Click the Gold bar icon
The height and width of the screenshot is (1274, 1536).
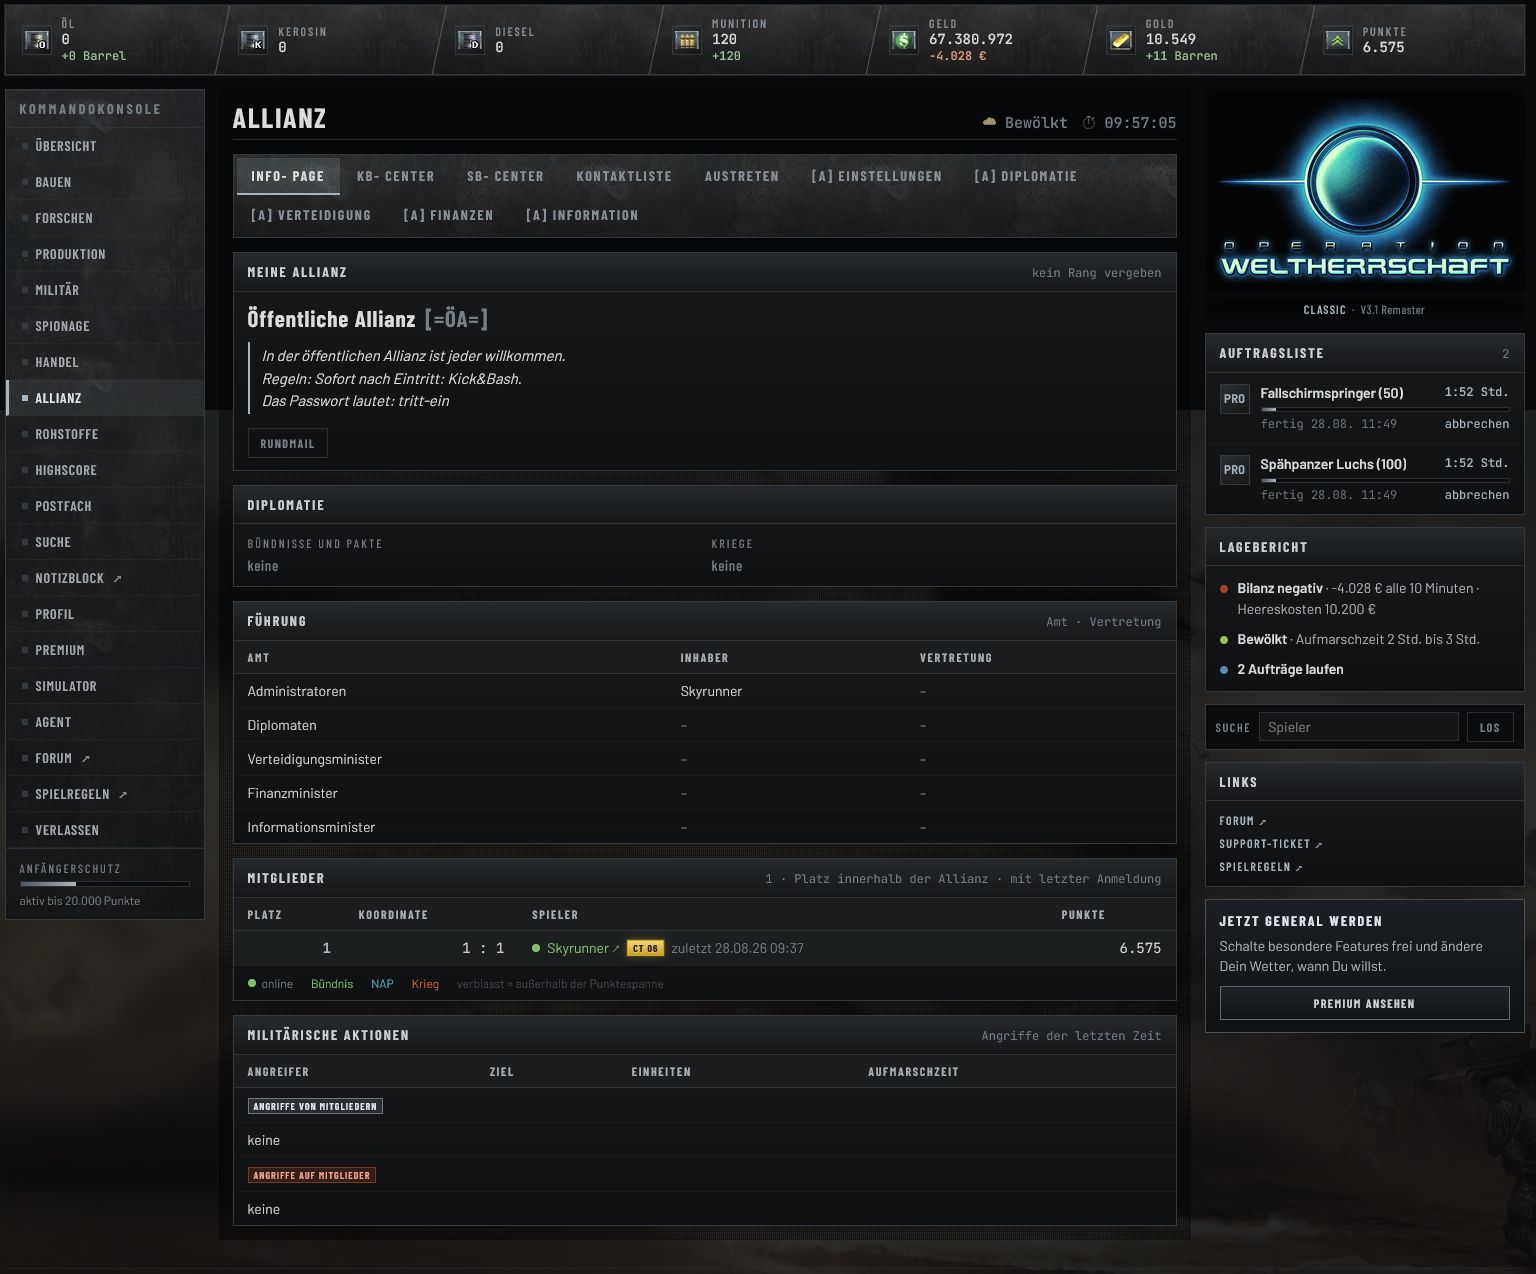[1121, 40]
